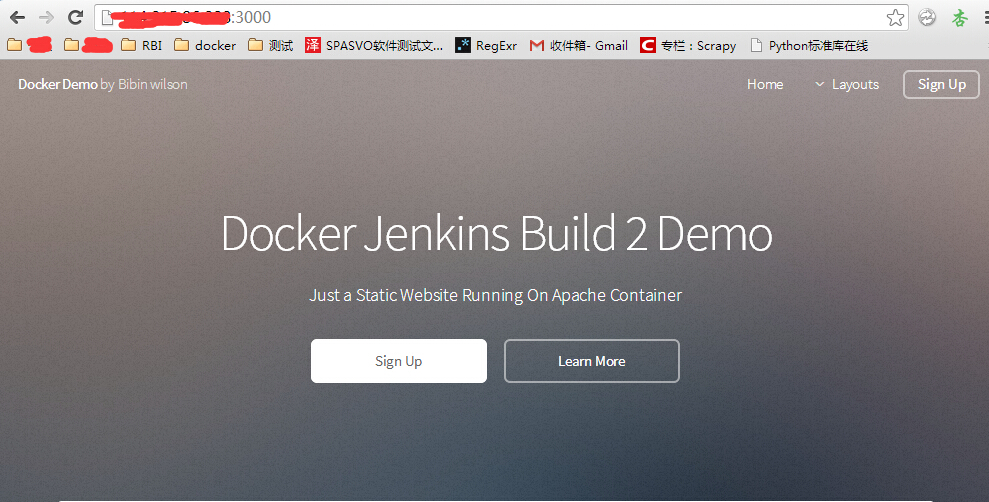Go back with the browser back arrow
This screenshot has height=502, width=989.
click(x=17, y=18)
